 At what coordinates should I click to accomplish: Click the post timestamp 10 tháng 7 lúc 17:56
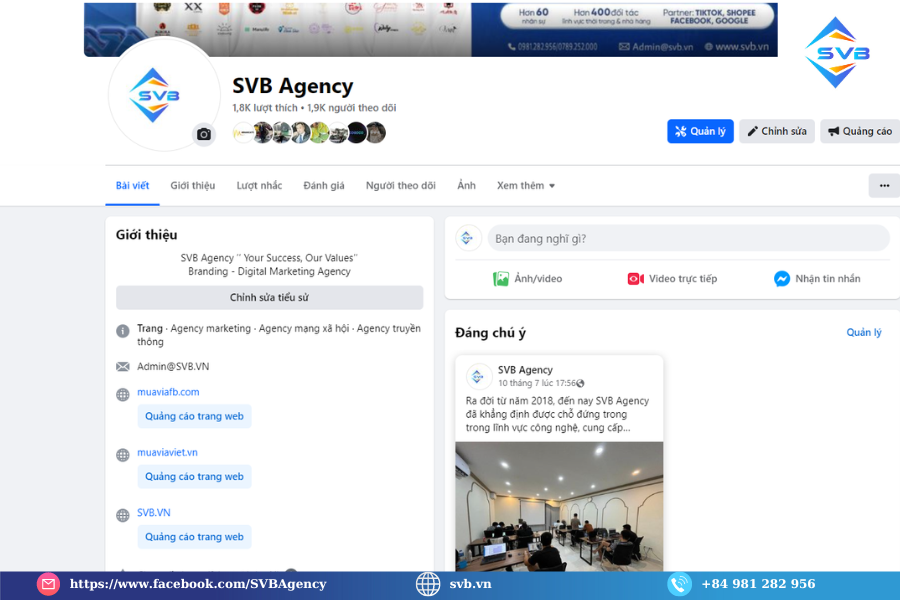point(537,383)
